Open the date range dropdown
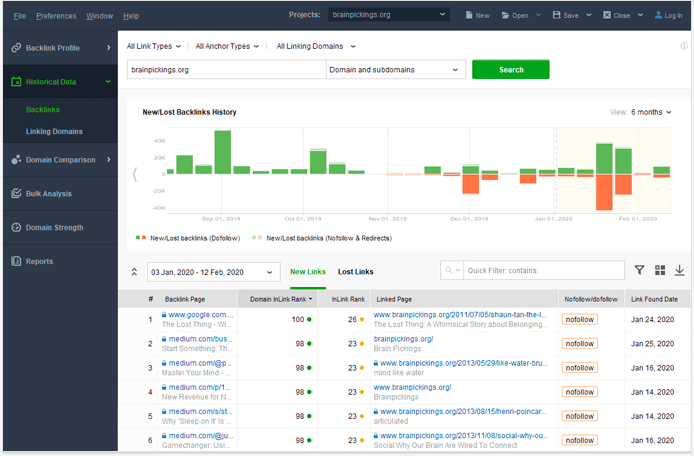 point(214,272)
